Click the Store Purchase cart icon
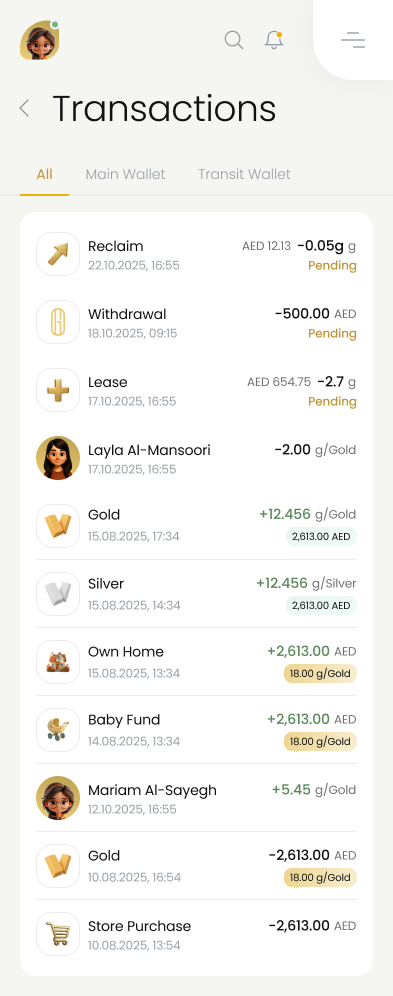This screenshot has height=996, width=393. [58, 934]
